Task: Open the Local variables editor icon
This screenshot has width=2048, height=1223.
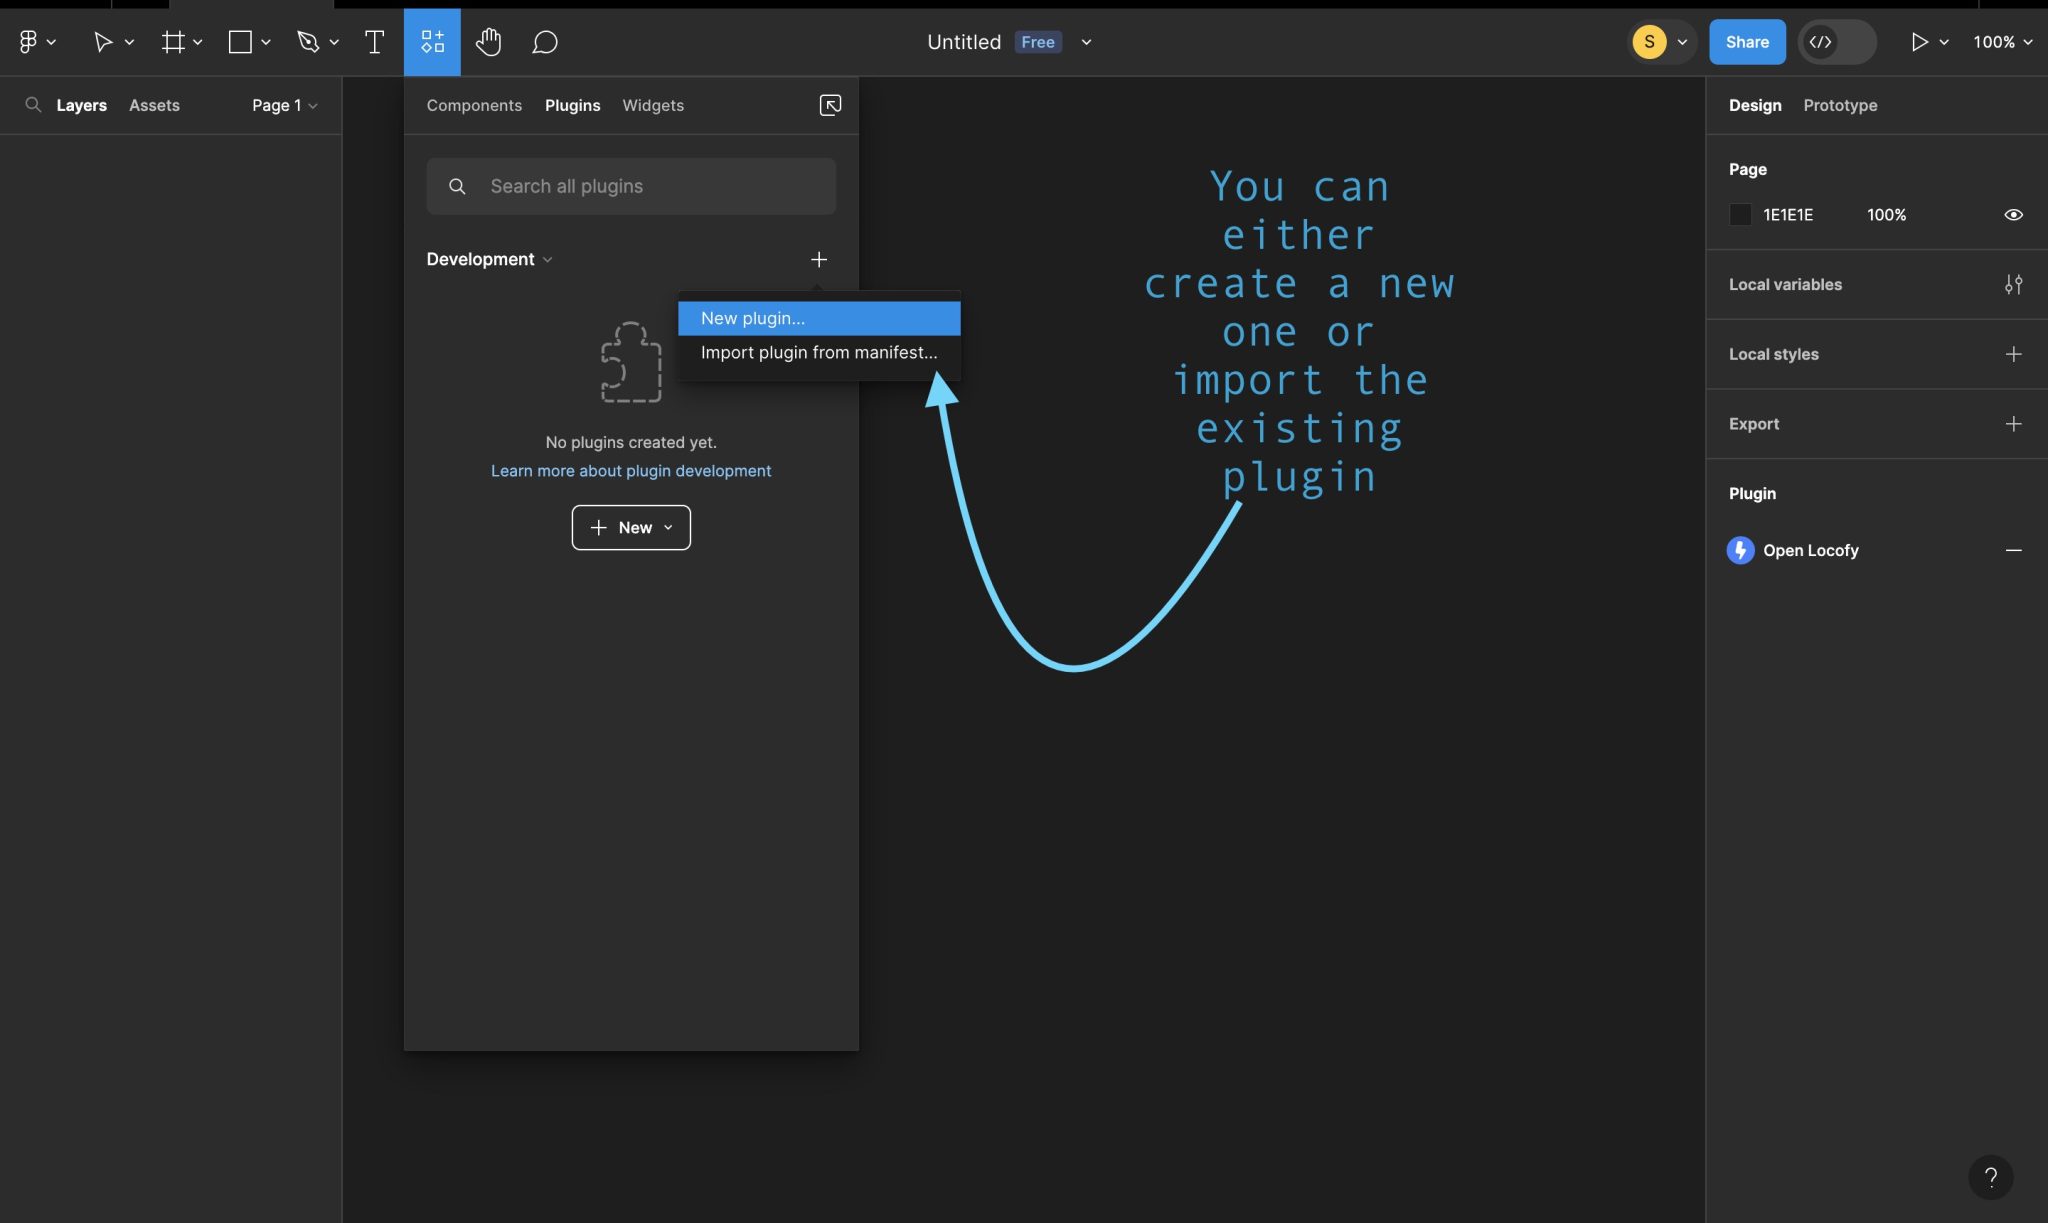Action: pos(2014,284)
